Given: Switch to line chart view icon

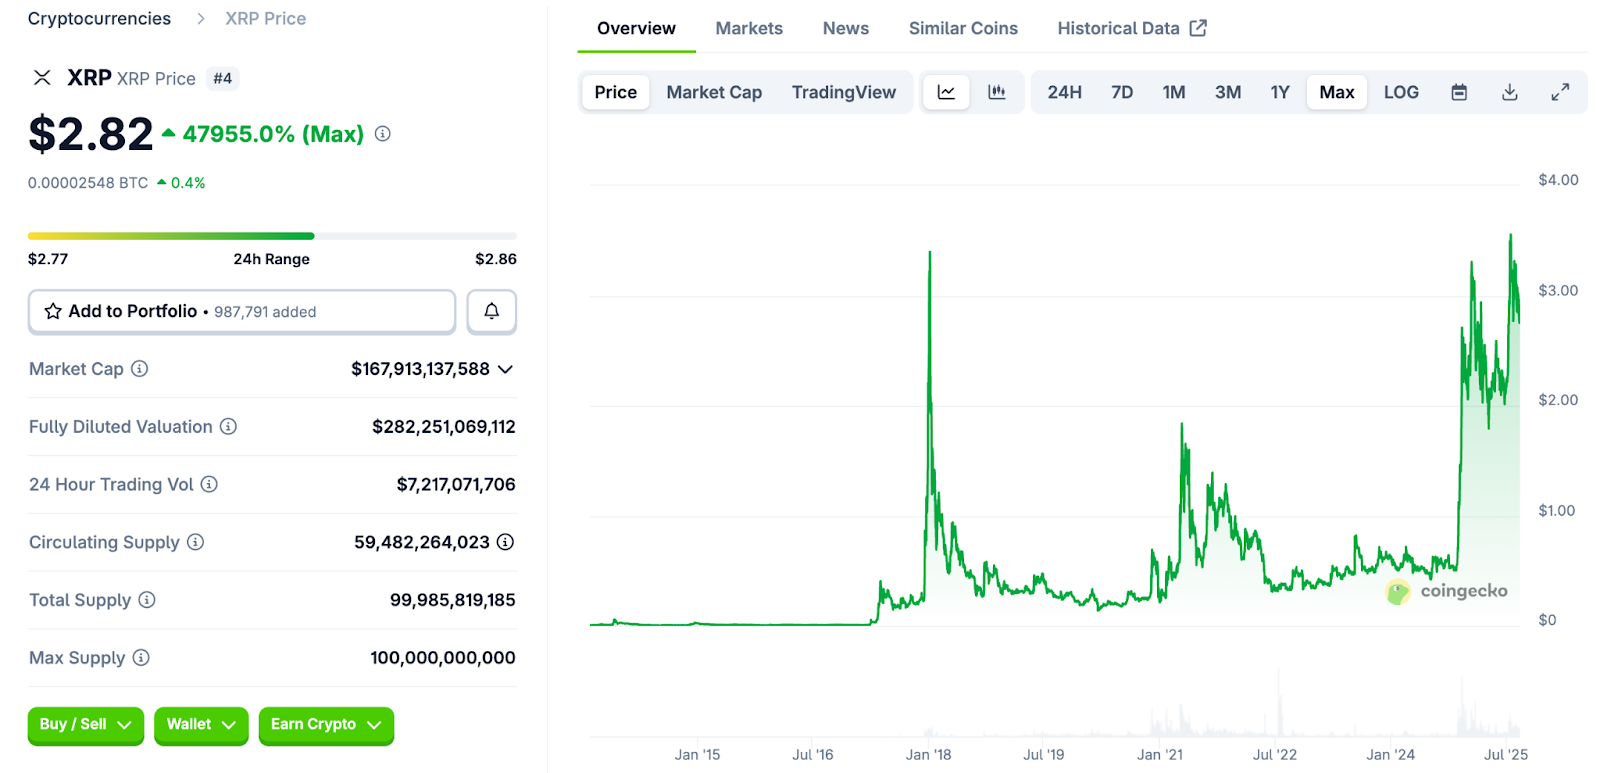Looking at the screenshot, I should click(946, 92).
